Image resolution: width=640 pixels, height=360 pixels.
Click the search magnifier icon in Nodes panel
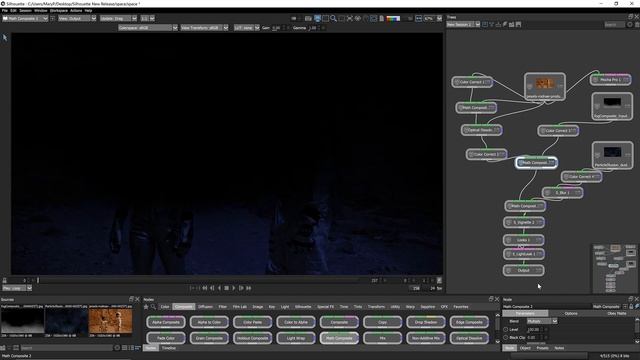point(153,307)
